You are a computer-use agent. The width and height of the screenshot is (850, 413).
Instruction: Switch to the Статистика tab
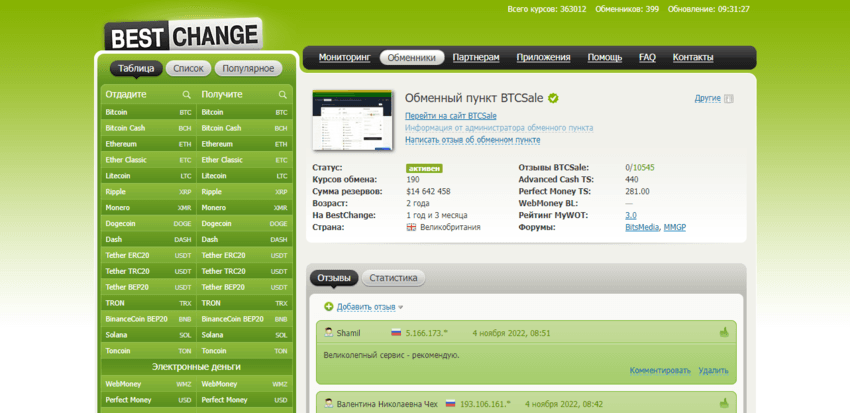point(393,278)
